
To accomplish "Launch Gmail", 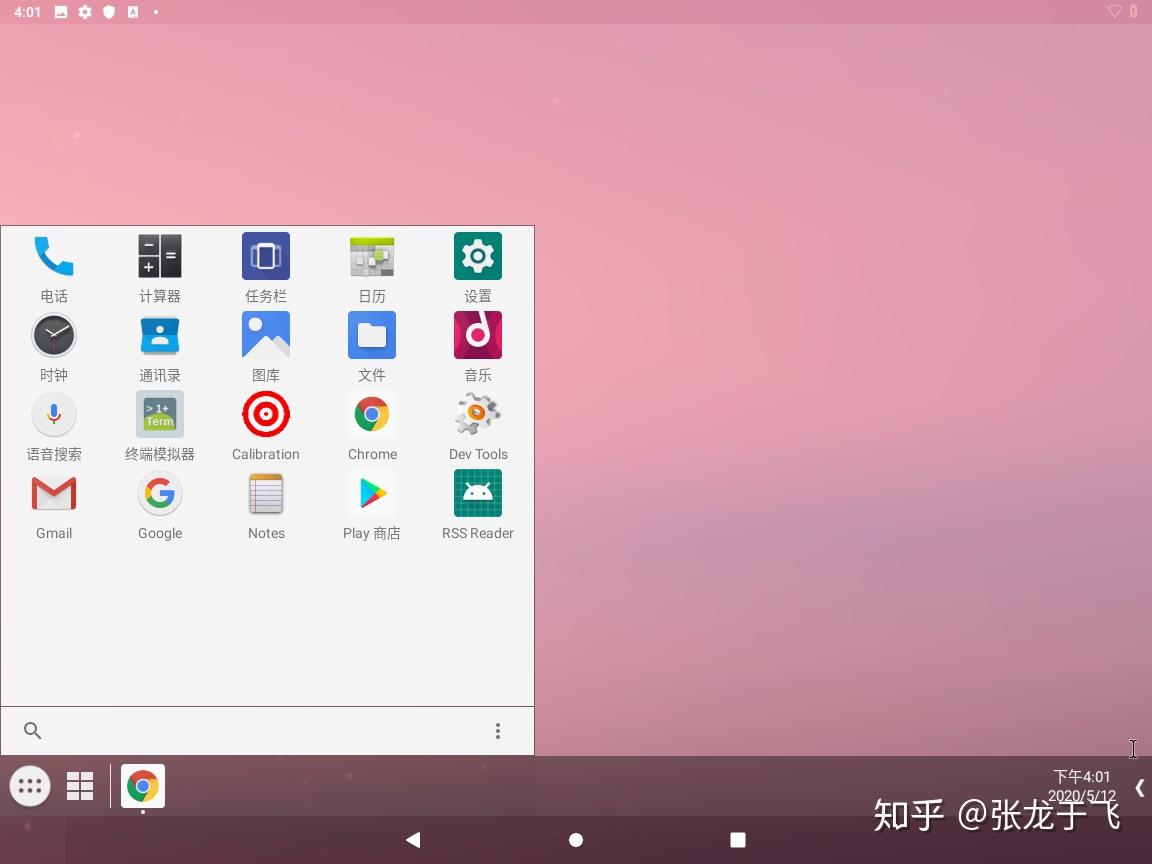I will 53,493.
